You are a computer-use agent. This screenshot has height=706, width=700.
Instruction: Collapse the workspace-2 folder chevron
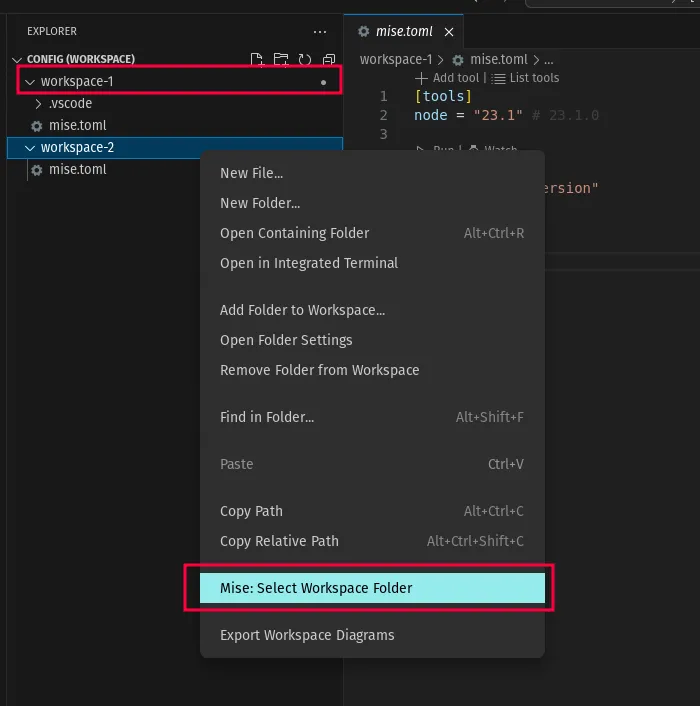pyautogui.click(x=30, y=148)
